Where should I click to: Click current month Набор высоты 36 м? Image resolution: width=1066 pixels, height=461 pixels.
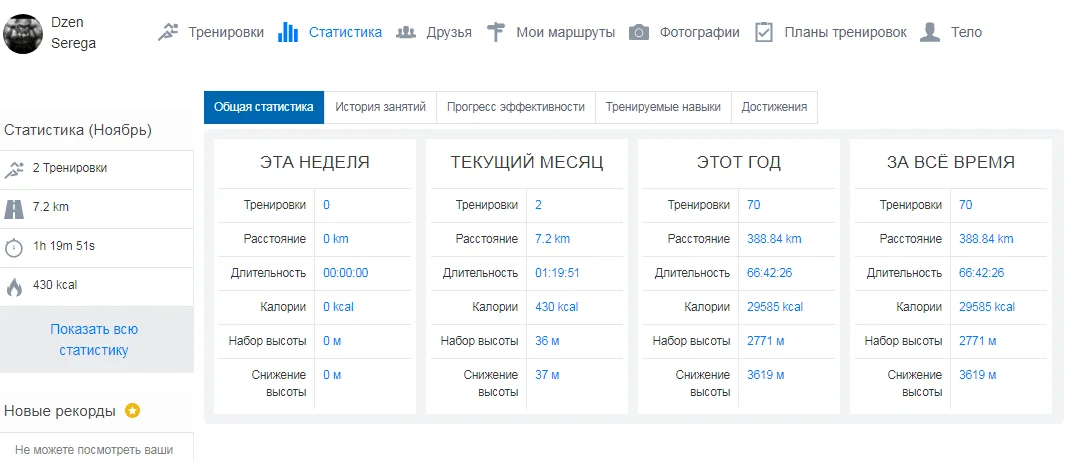pos(547,341)
